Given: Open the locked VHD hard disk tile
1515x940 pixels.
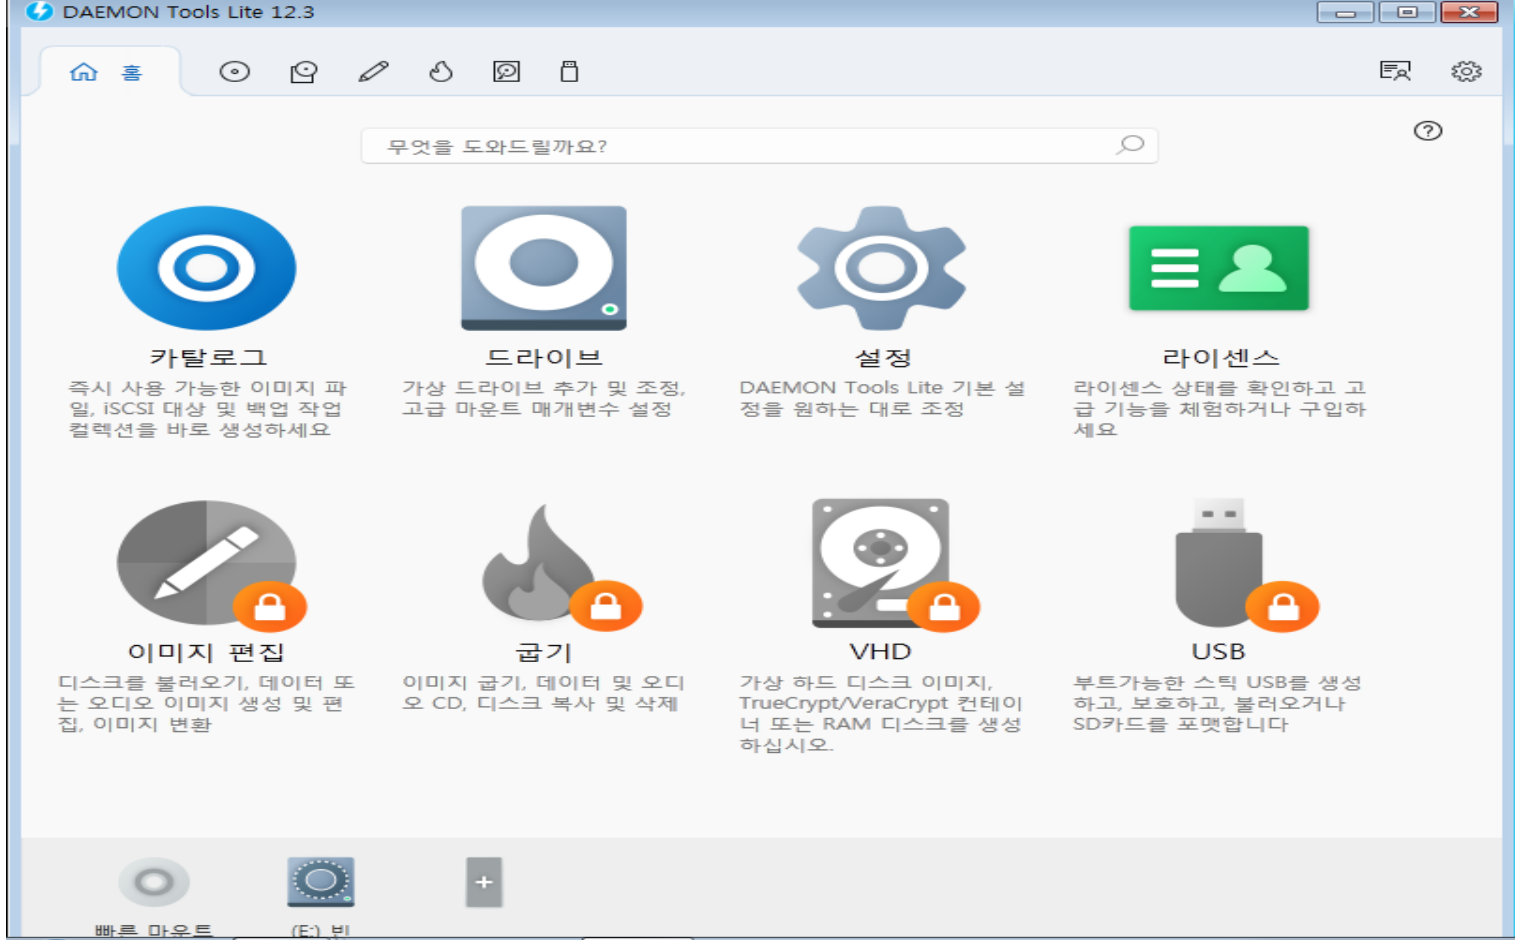Looking at the screenshot, I should pos(895,565).
